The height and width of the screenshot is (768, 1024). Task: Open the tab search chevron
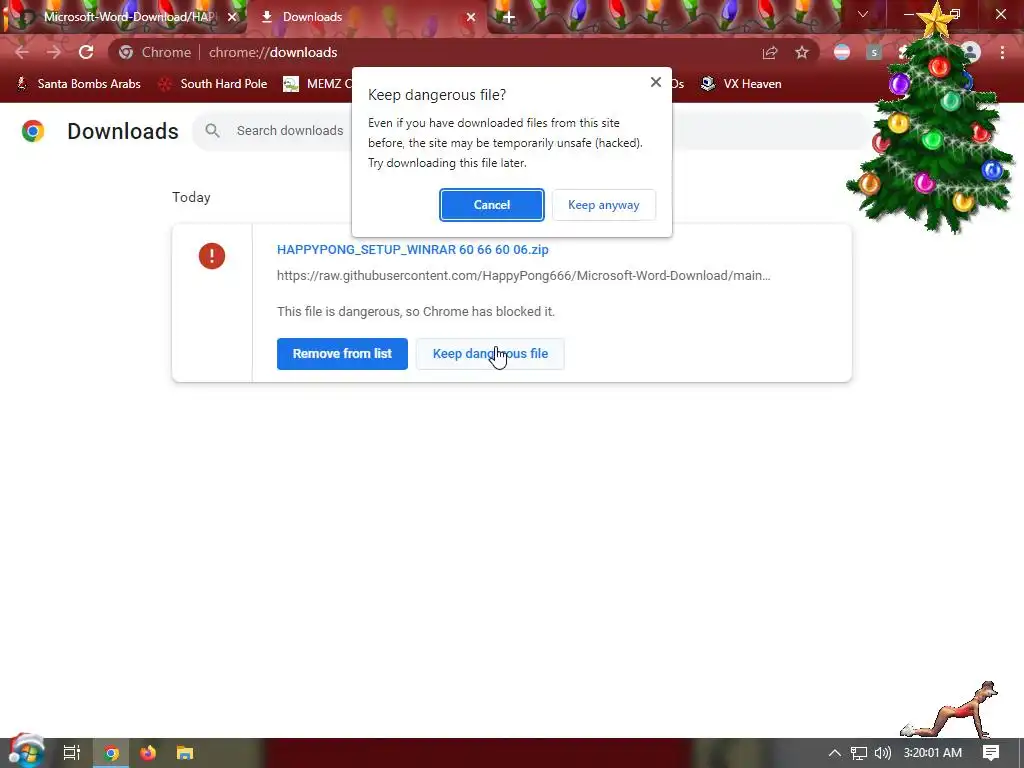[x=863, y=14]
